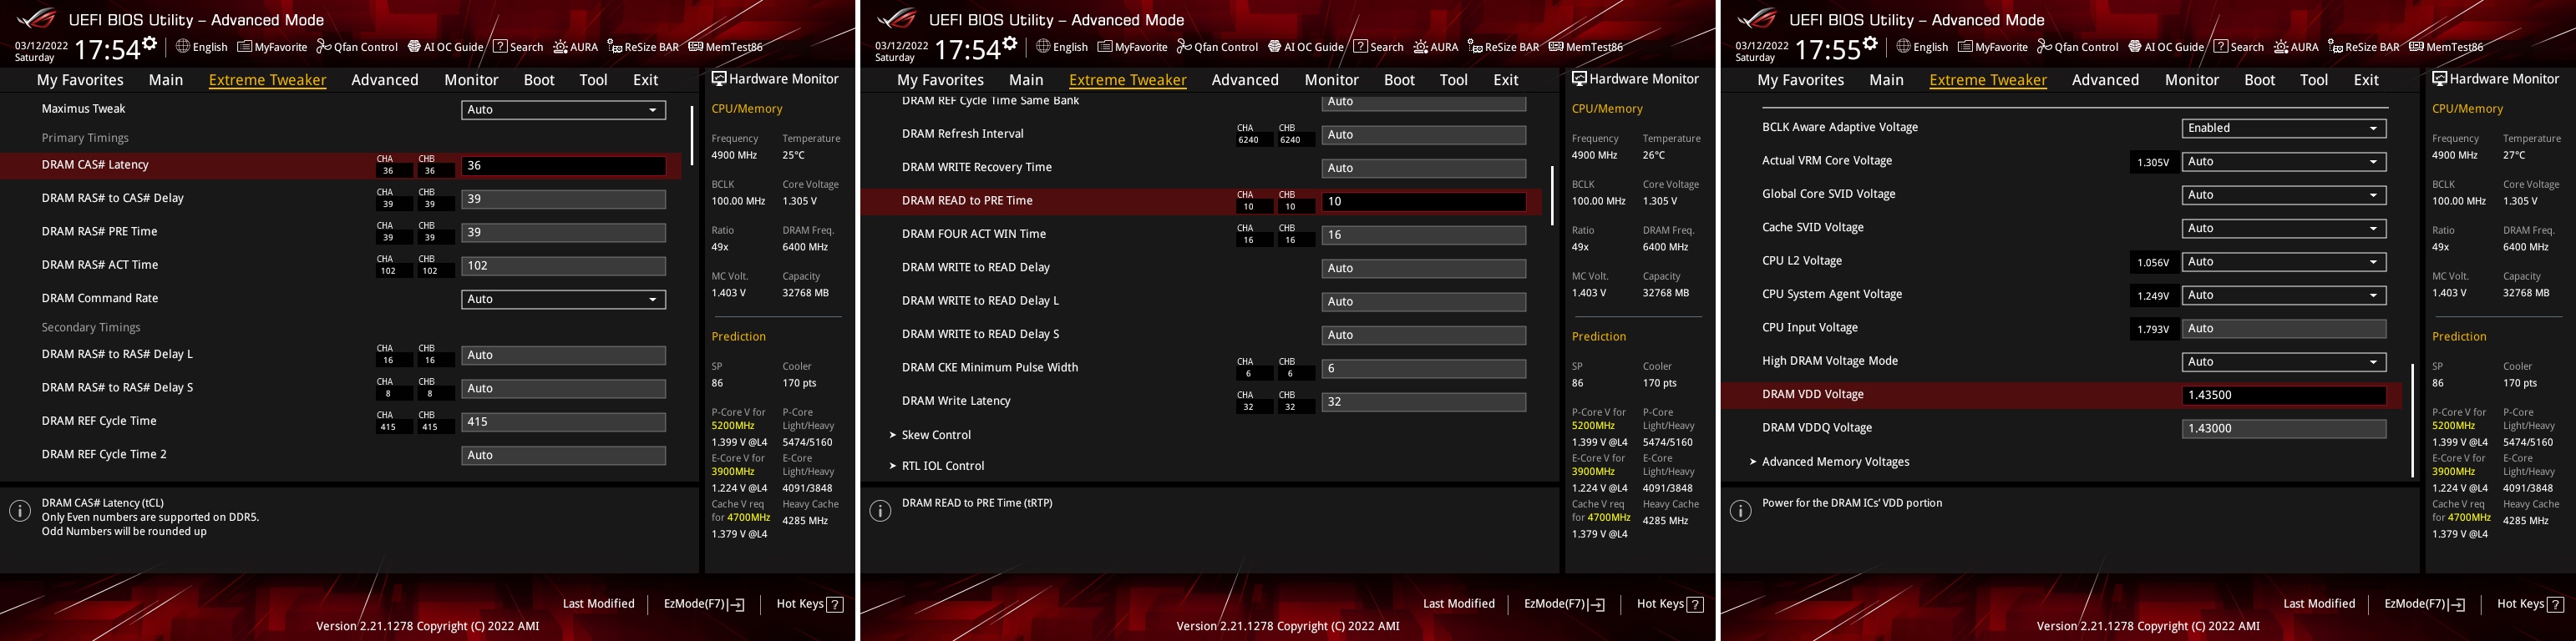Click the Search tool in the left screenshot
2576x641 pixels.
[x=518, y=47]
